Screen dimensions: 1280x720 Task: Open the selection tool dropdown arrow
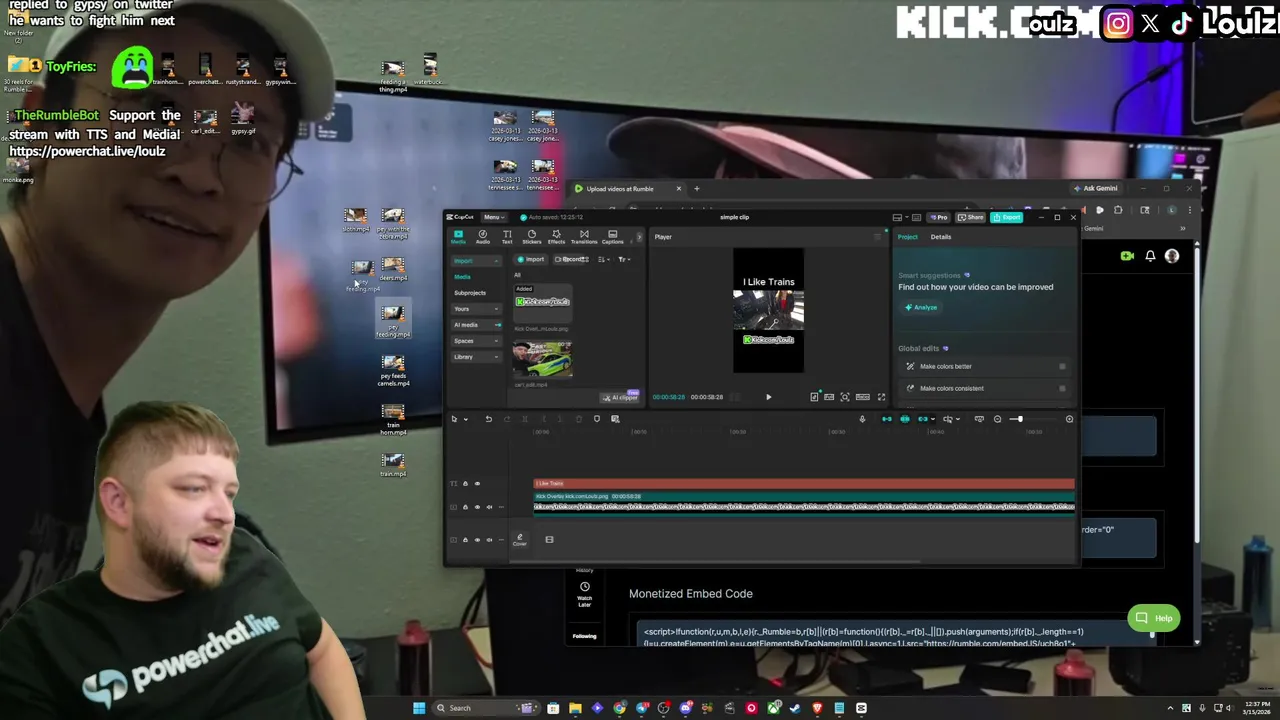[466, 419]
